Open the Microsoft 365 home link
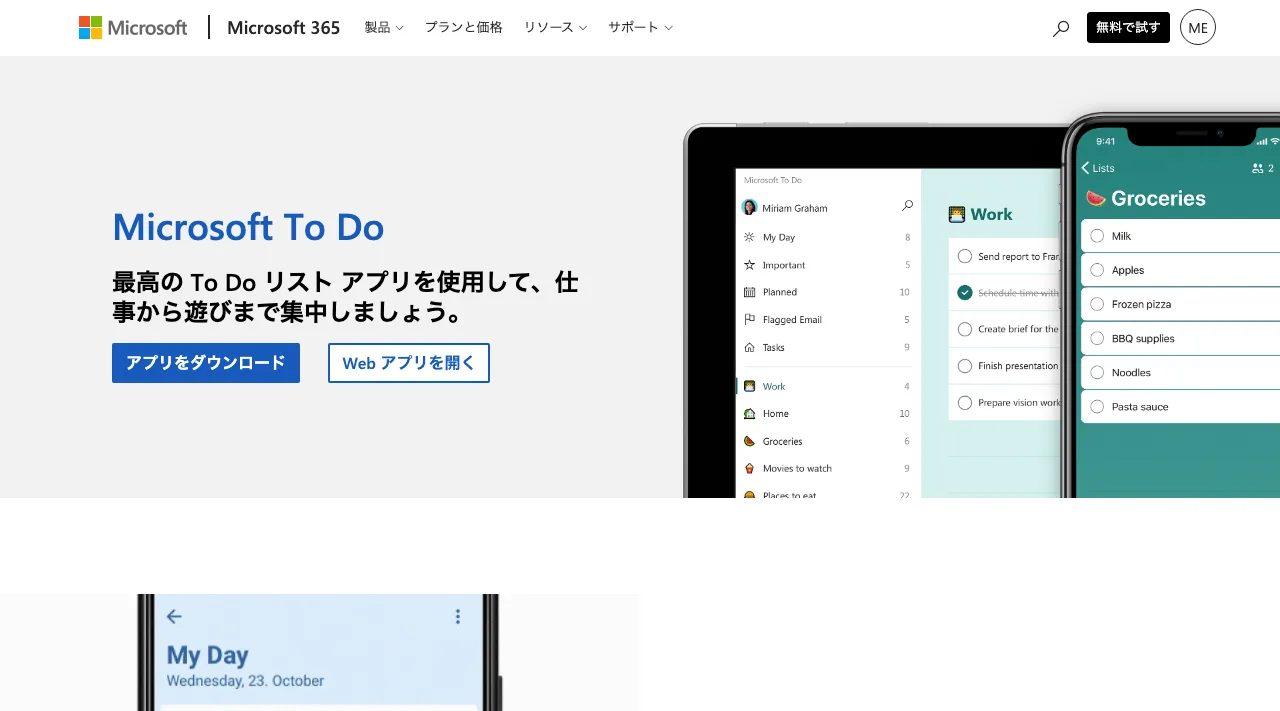This screenshot has width=1280, height=711. pos(283,28)
